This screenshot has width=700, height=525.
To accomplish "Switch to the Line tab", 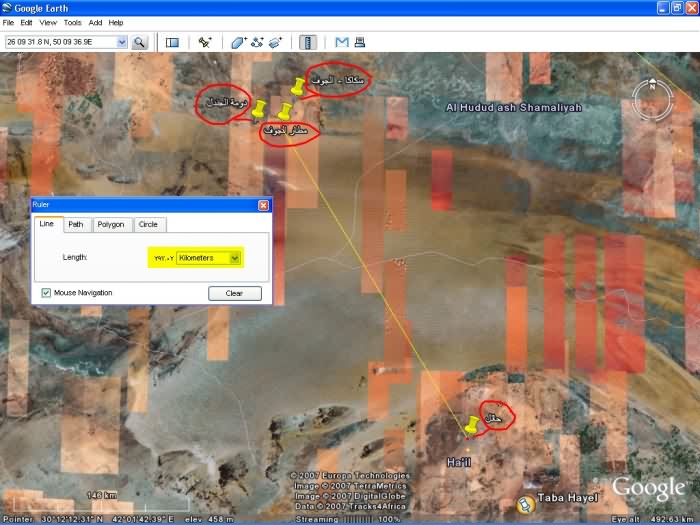I will click(47, 224).
